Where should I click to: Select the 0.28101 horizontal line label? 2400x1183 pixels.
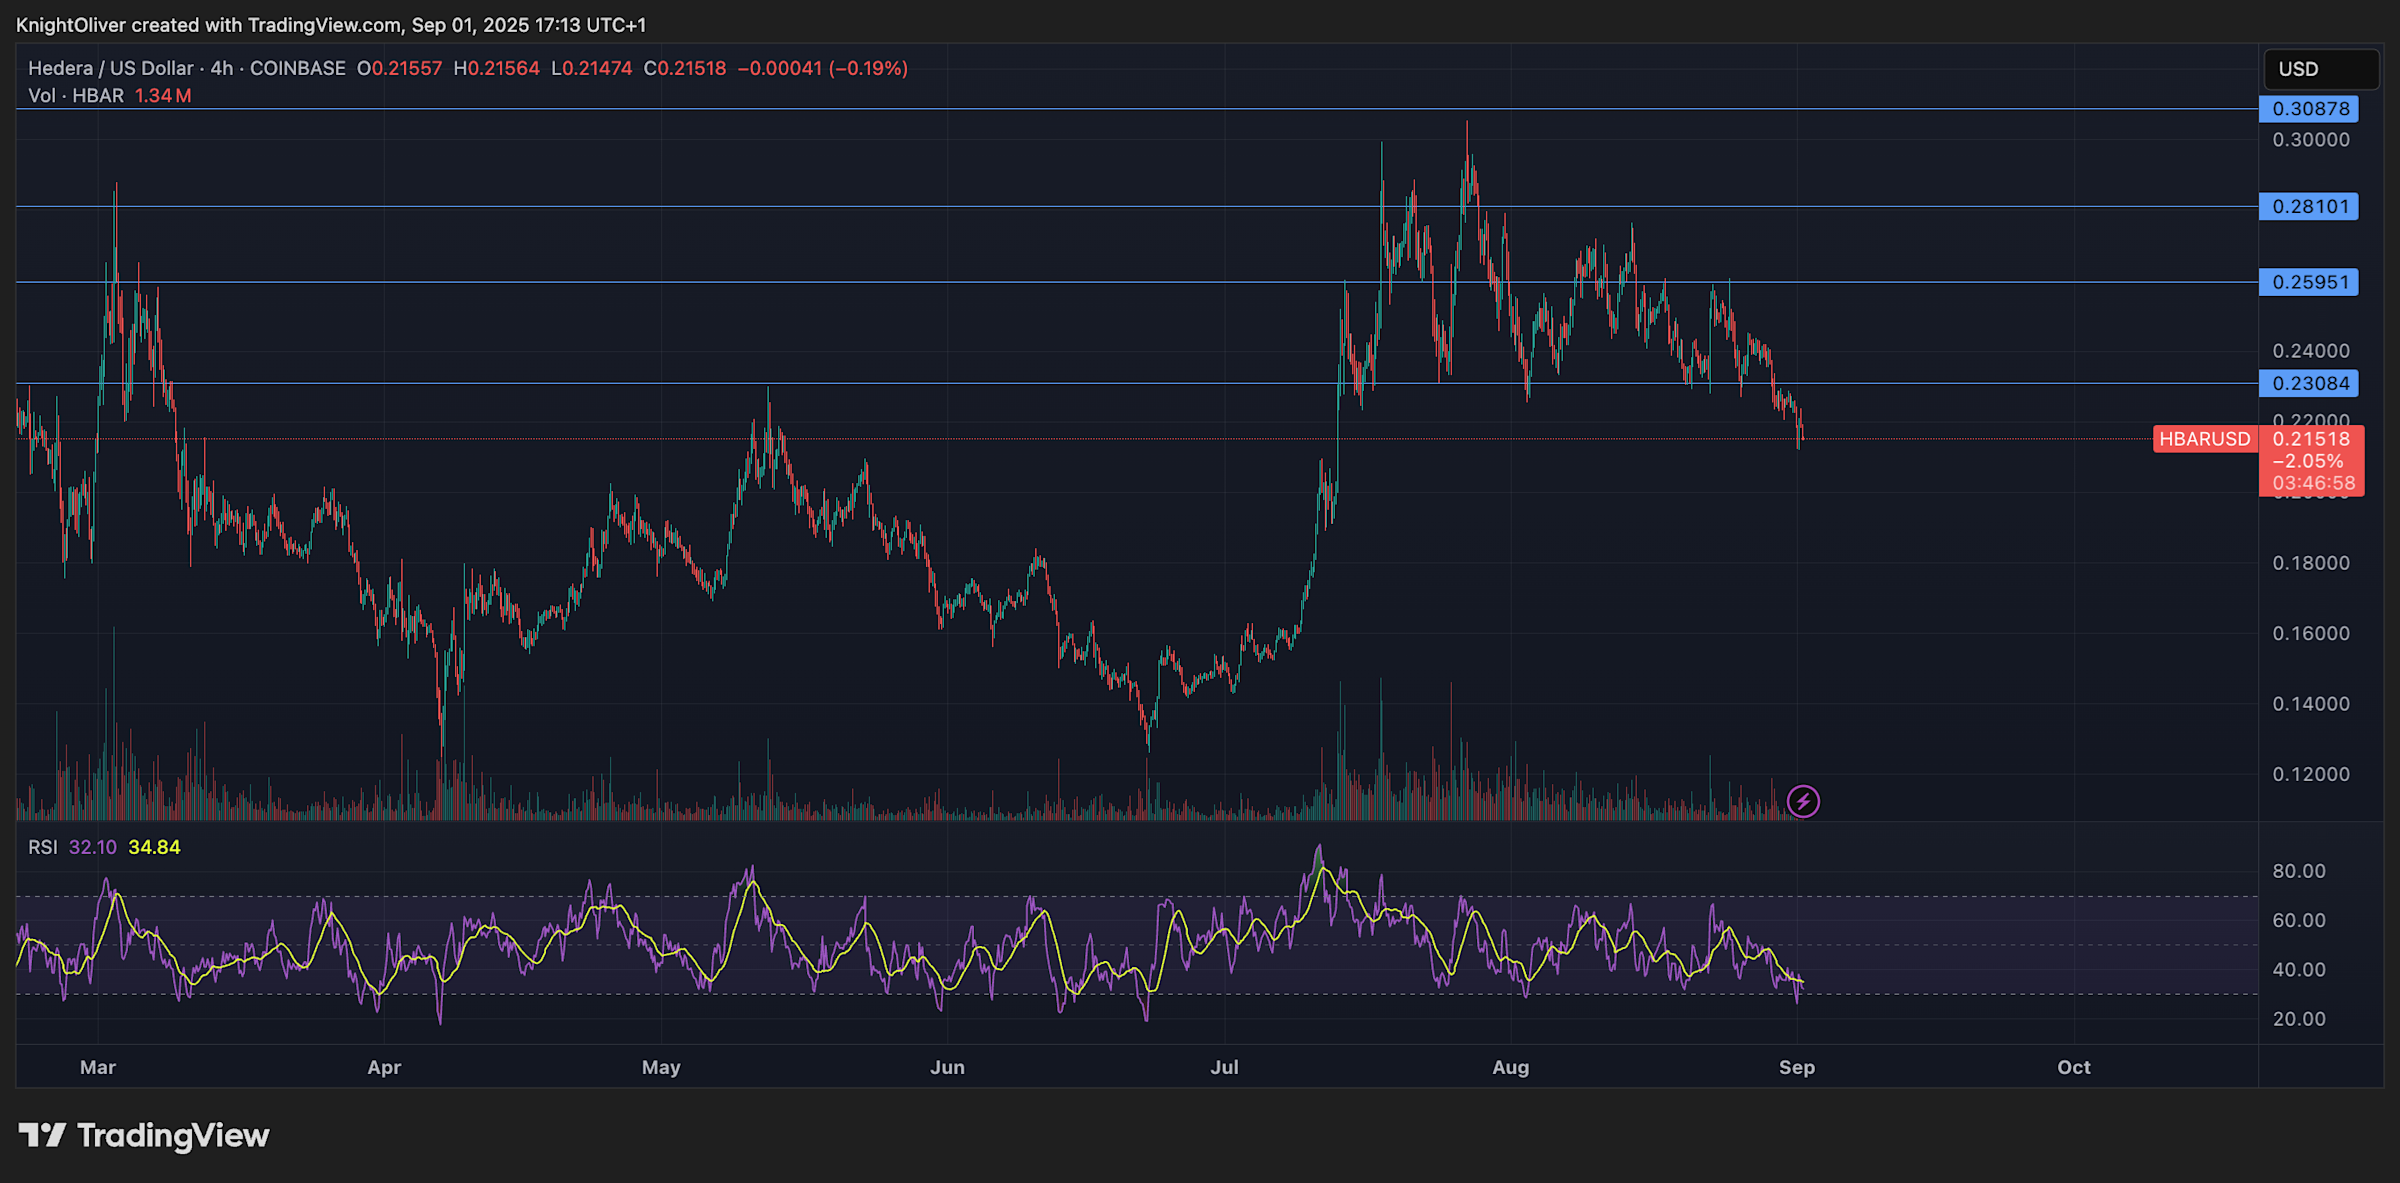tap(2308, 207)
